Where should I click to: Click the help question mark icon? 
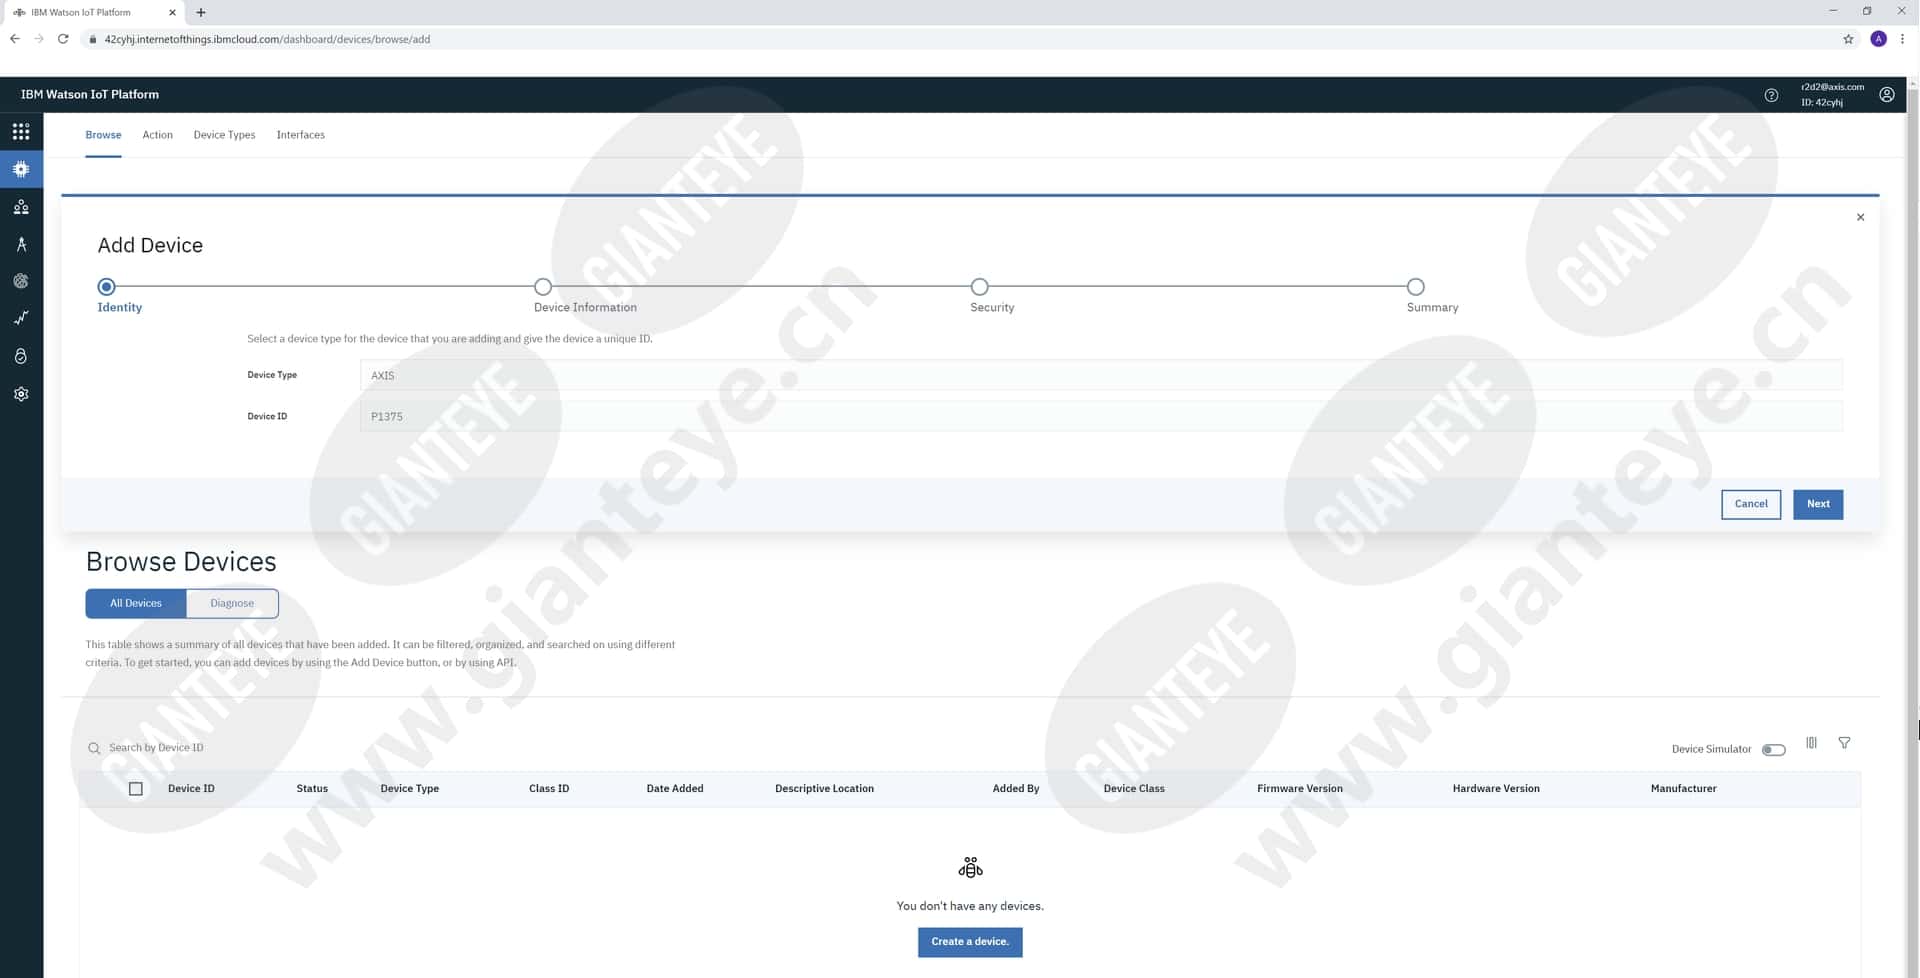(x=1771, y=95)
